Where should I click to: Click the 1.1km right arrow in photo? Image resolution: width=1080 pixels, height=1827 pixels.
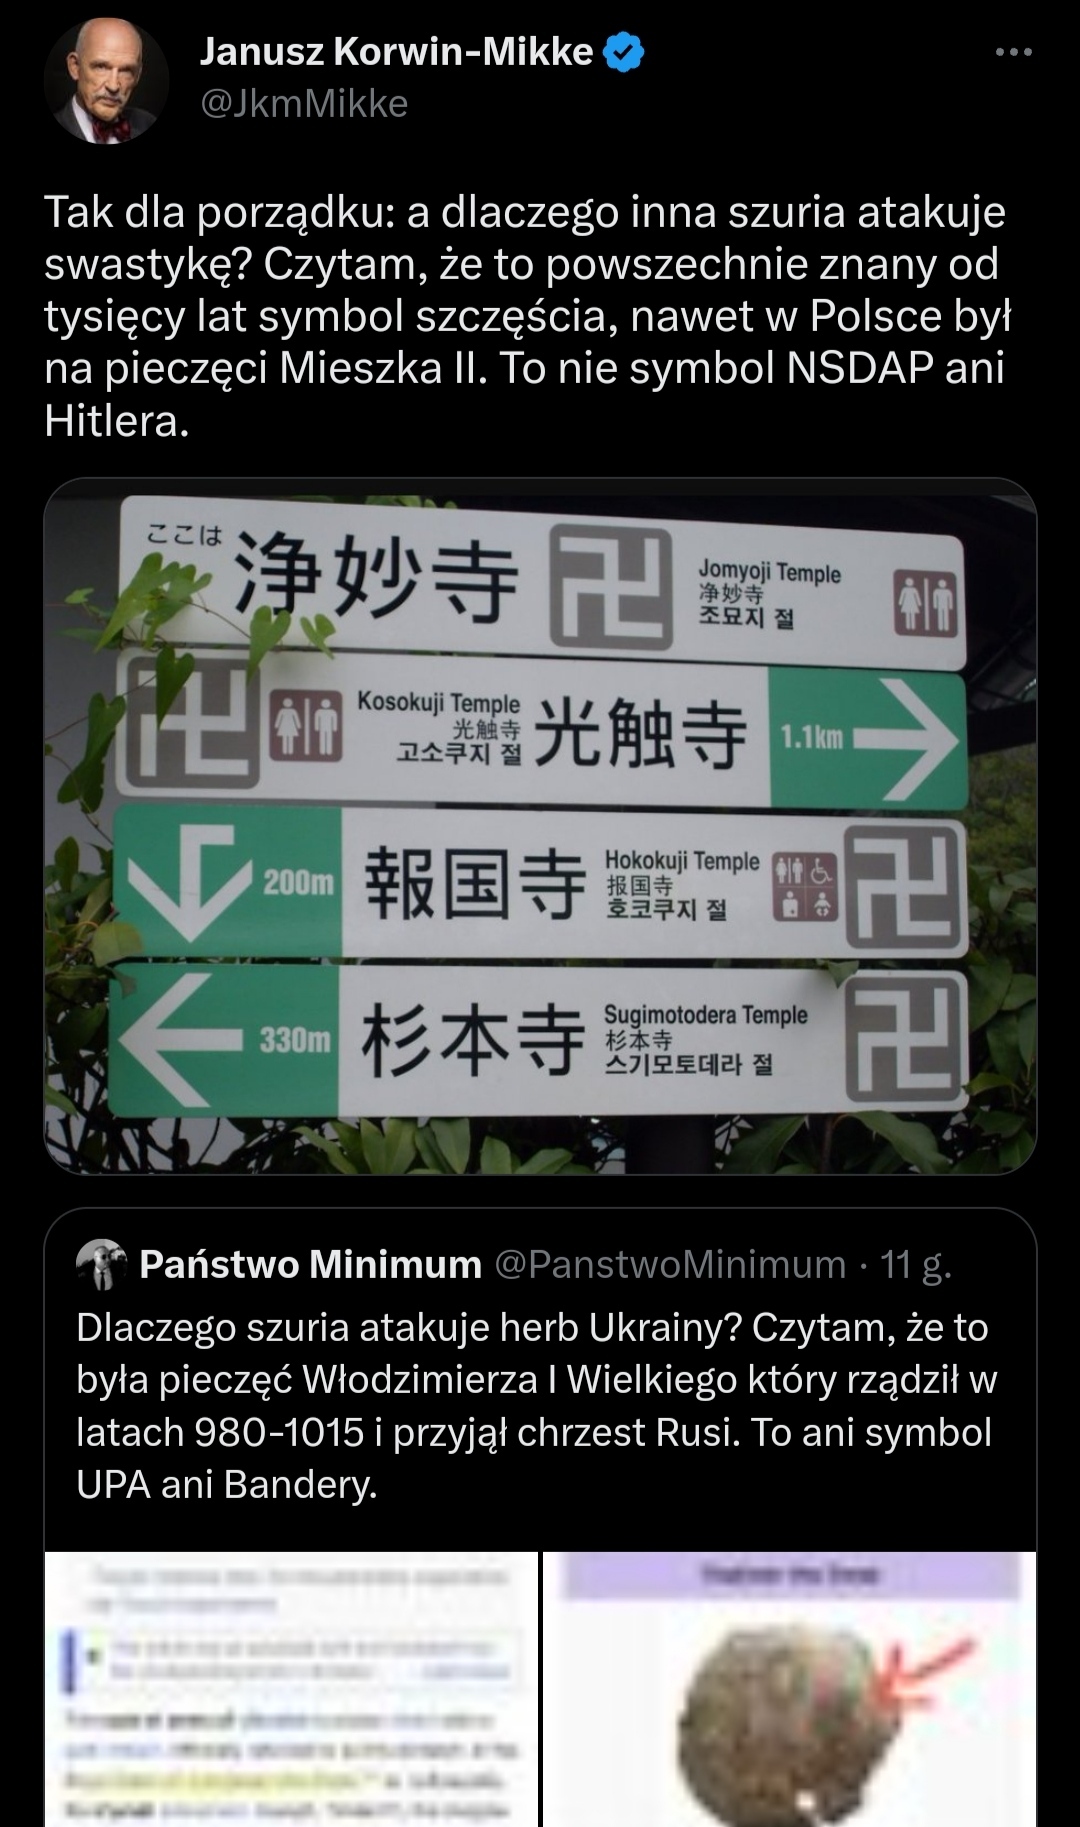tap(867, 740)
